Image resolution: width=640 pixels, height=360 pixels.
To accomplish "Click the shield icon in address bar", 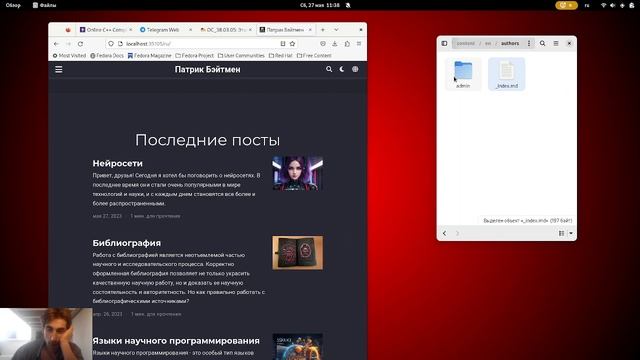I will click(111, 44).
